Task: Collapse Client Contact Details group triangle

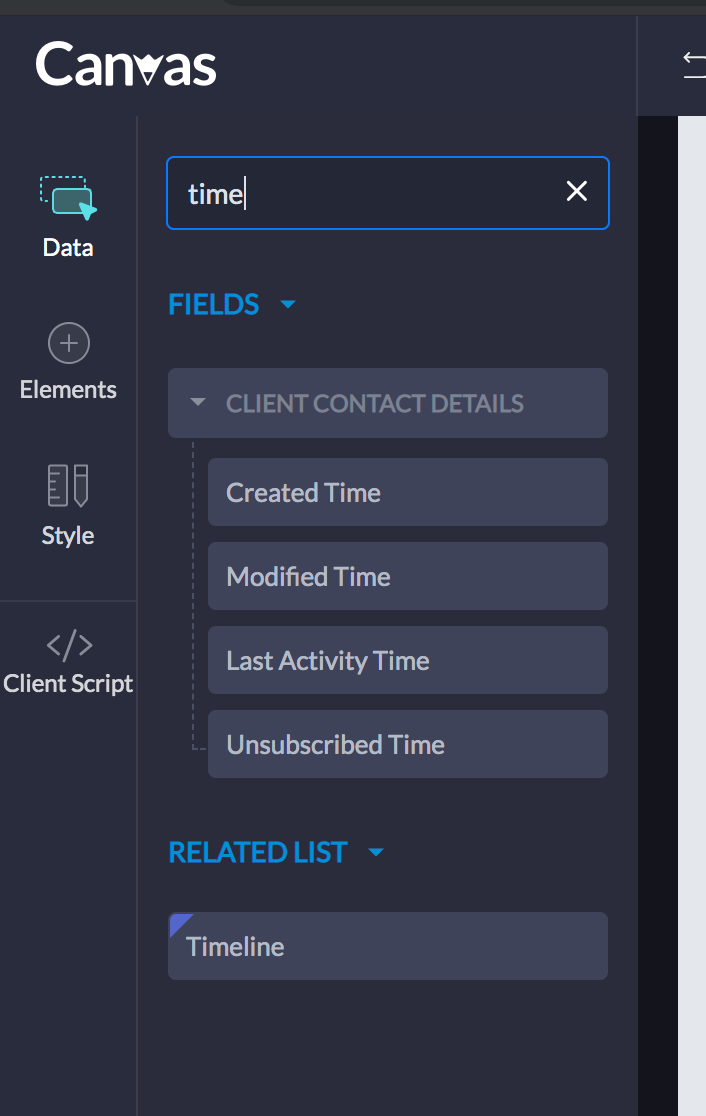Action: point(198,403)
